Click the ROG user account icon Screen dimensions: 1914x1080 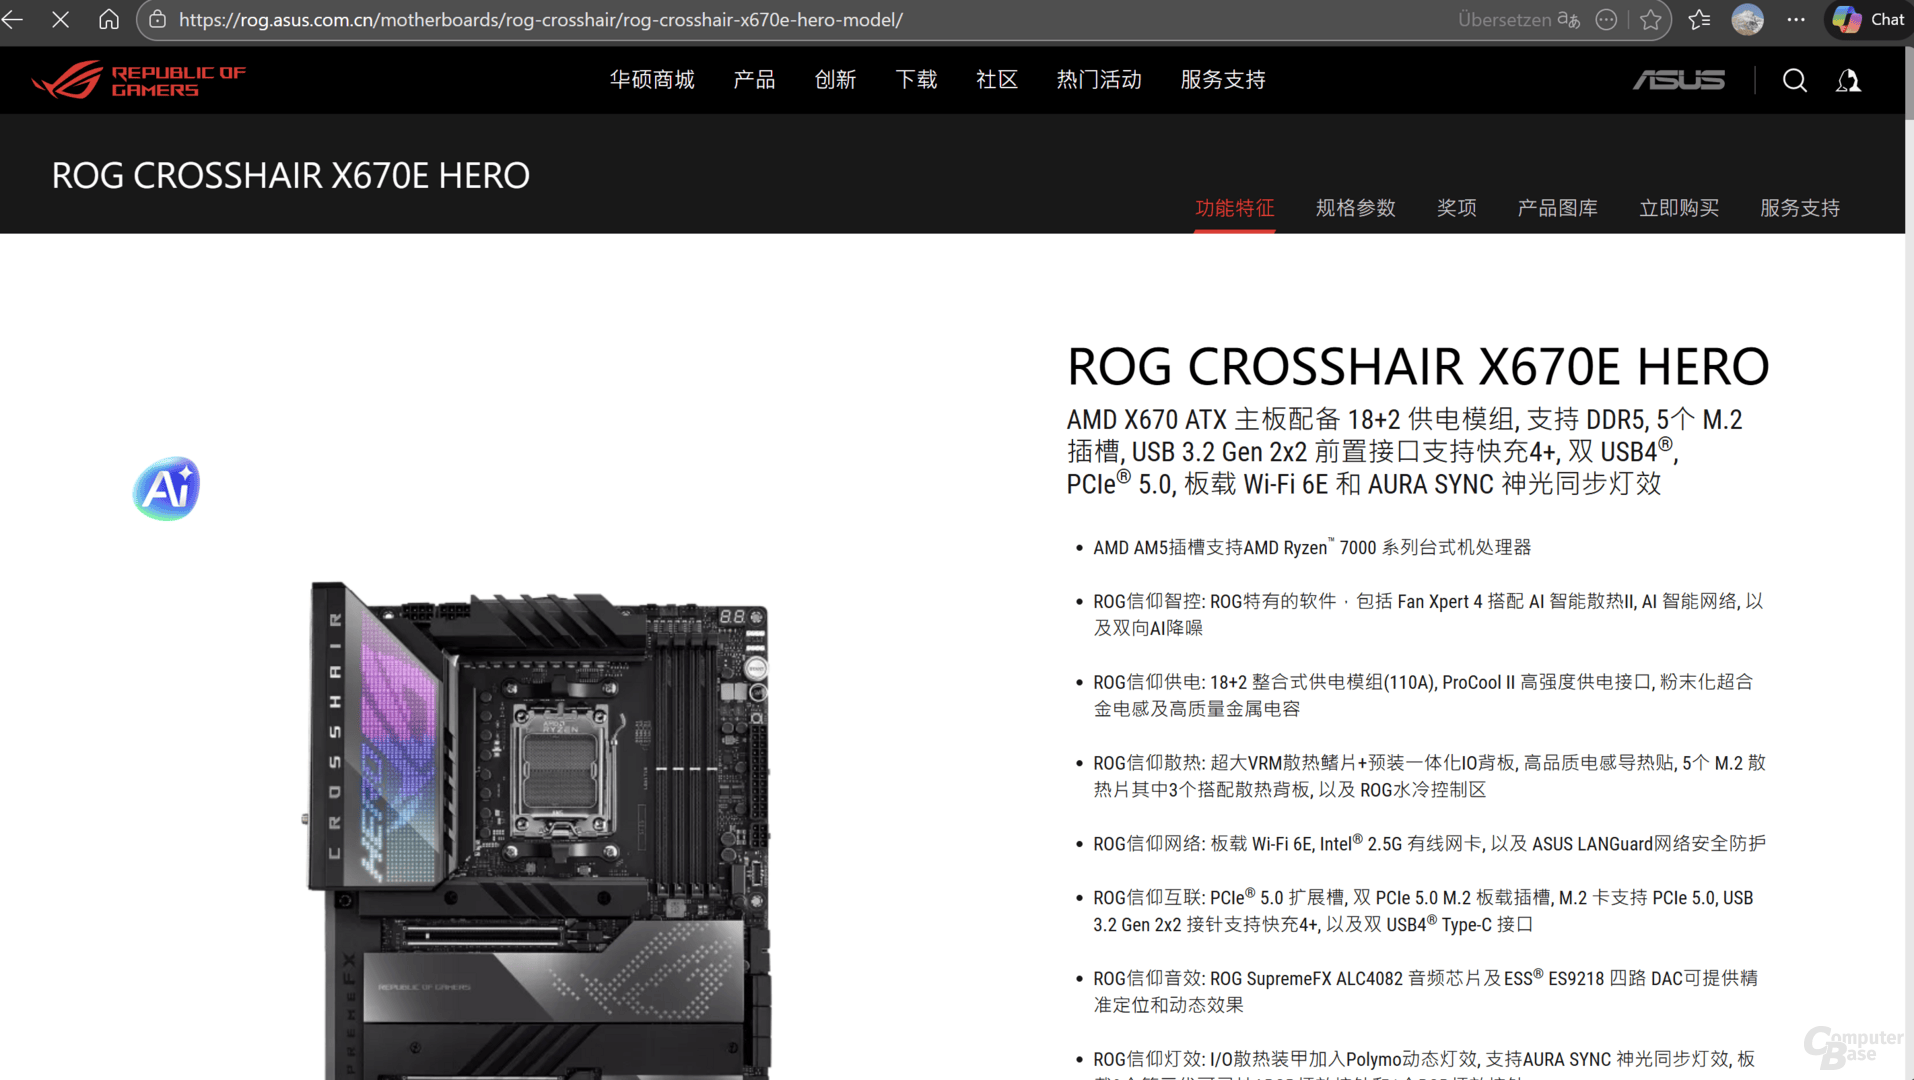click(1848, 80)
